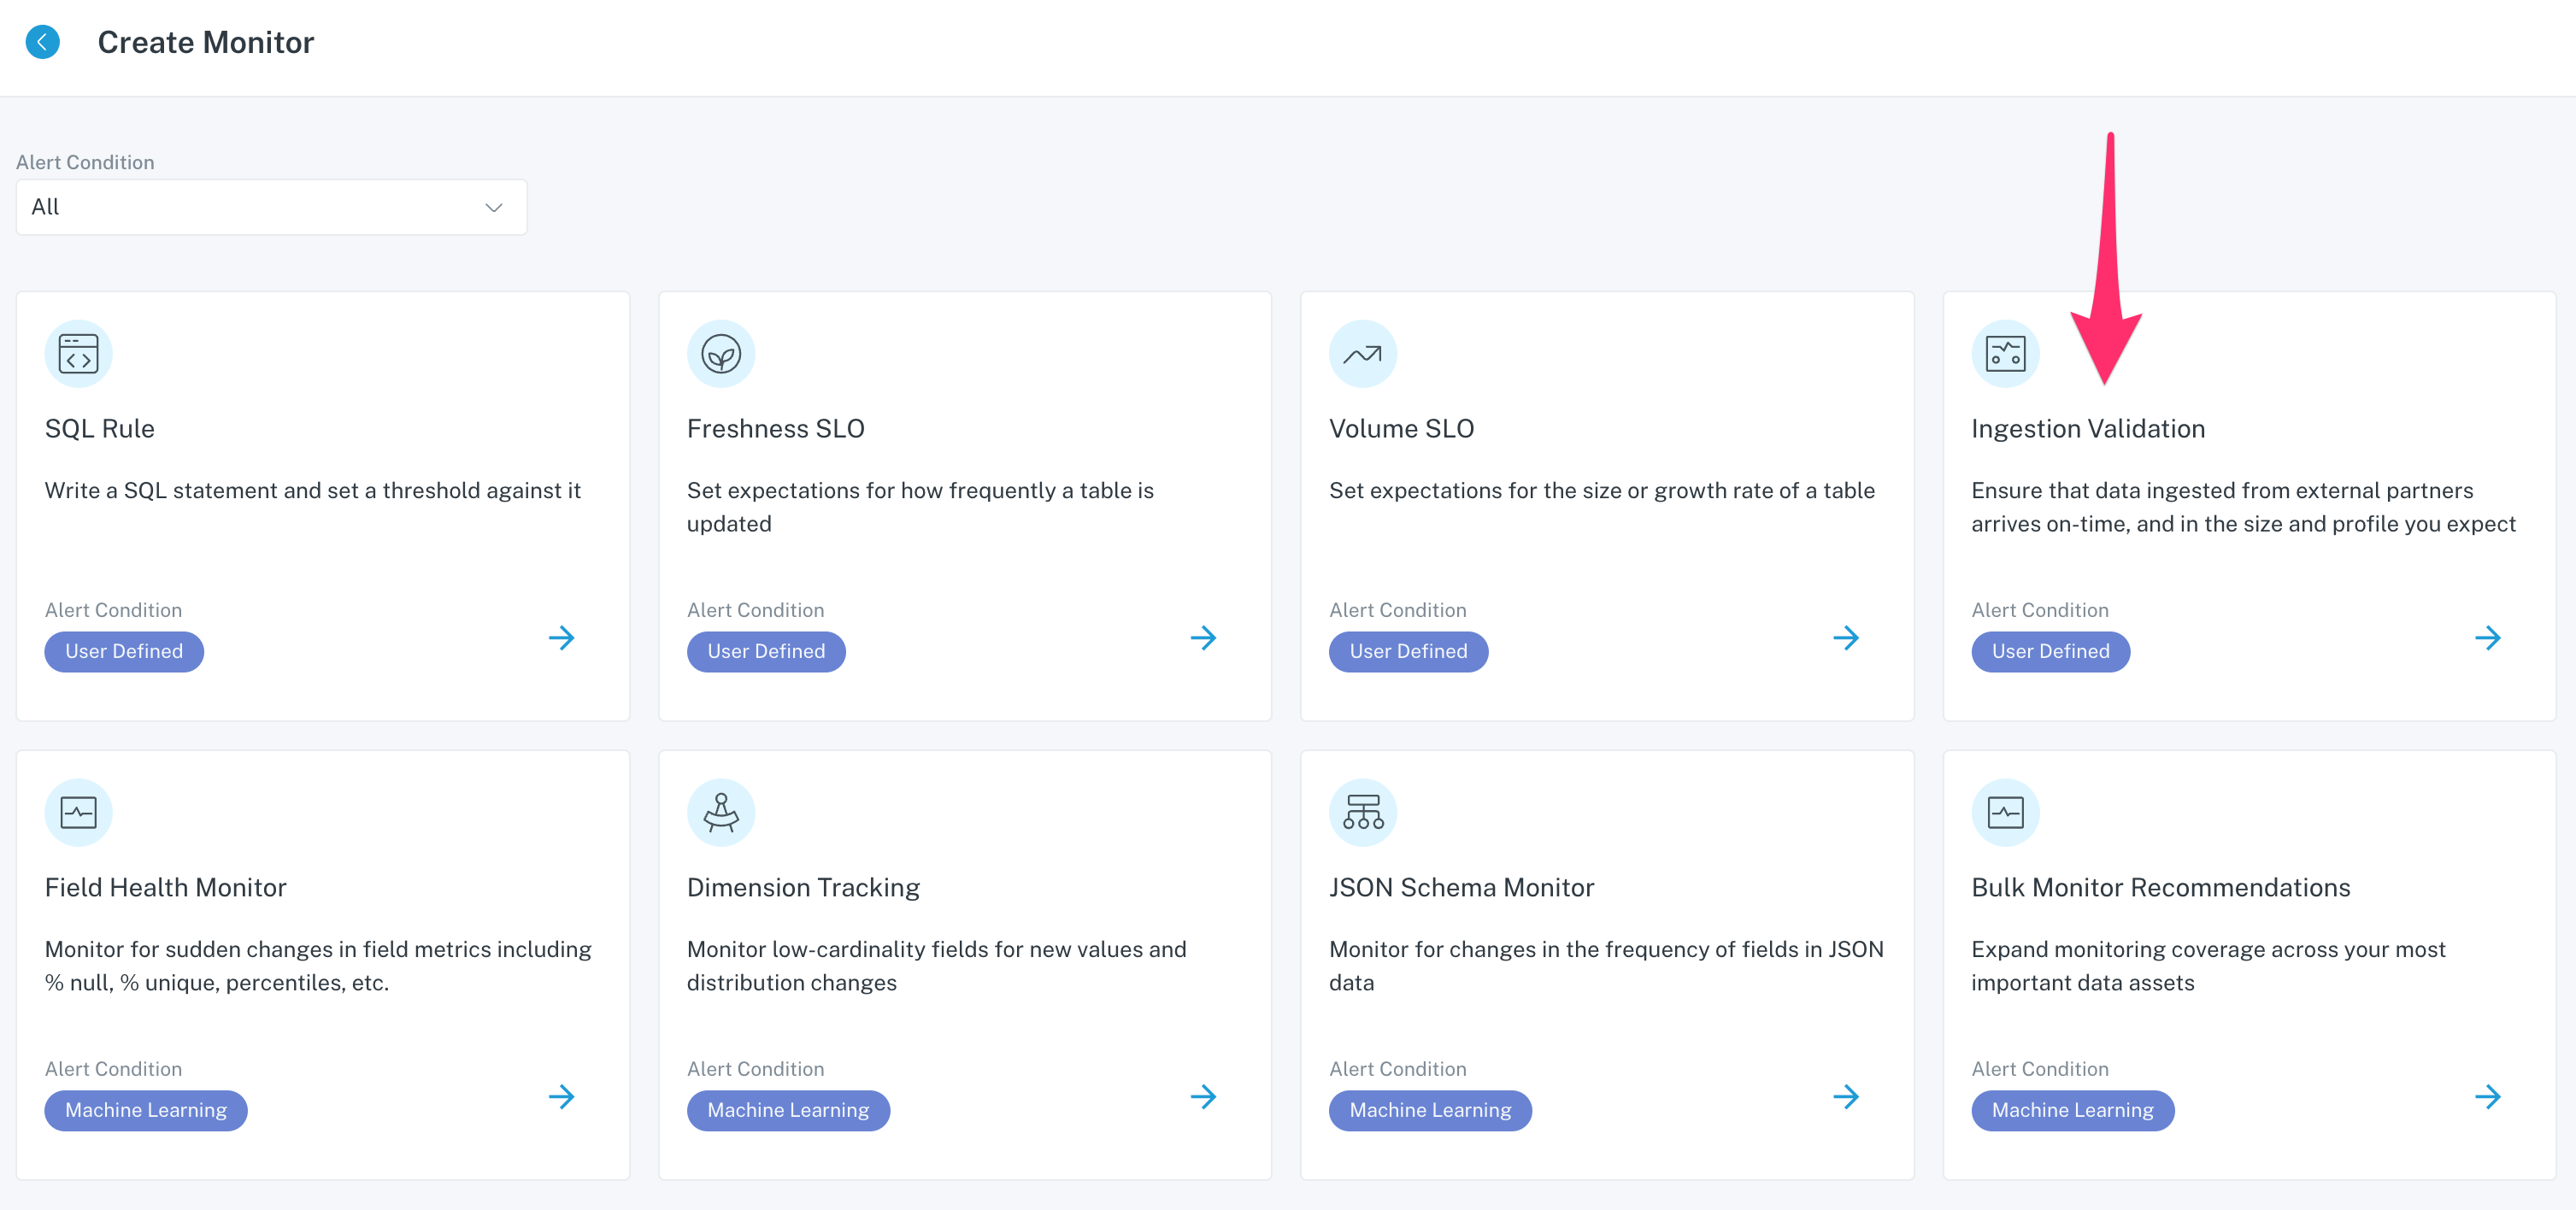Click User Defined badge on Volume SLO

pyautogui.click(x=1408, y=652)
